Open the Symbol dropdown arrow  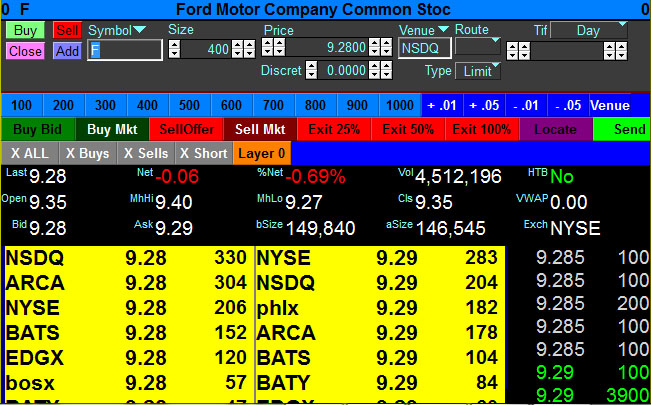point(140,29)
